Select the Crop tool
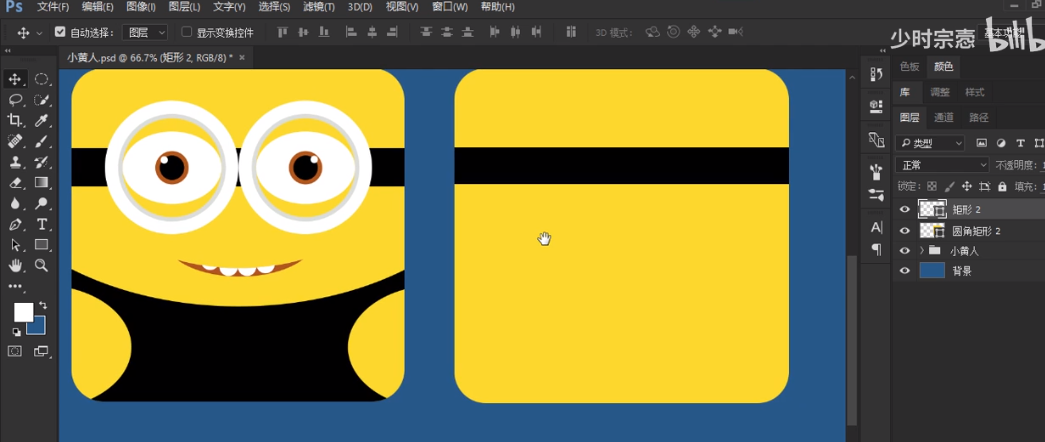Screen dimensions: 1045x442 pos(15,121)
